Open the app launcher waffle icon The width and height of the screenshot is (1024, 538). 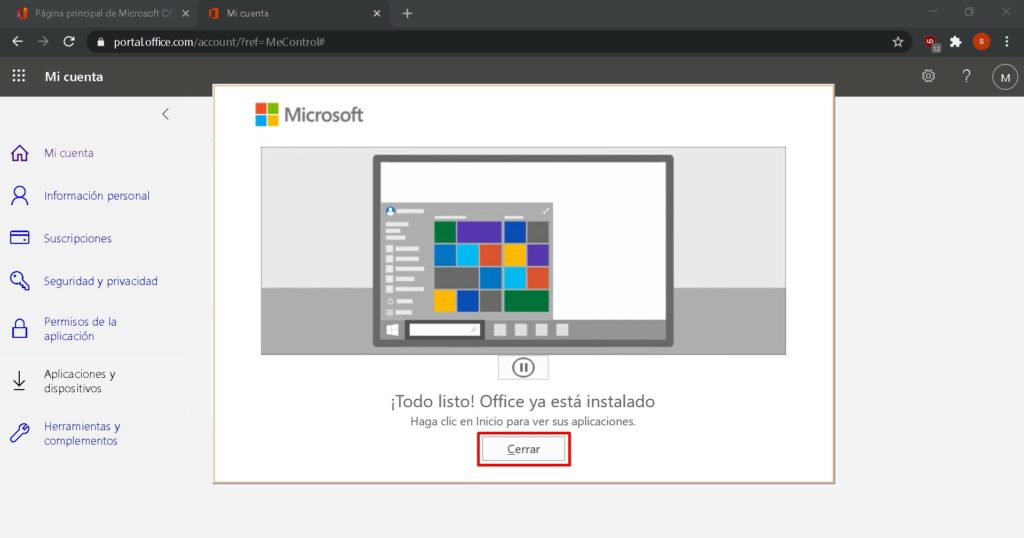pyautogui.click(x=18, y=76)
